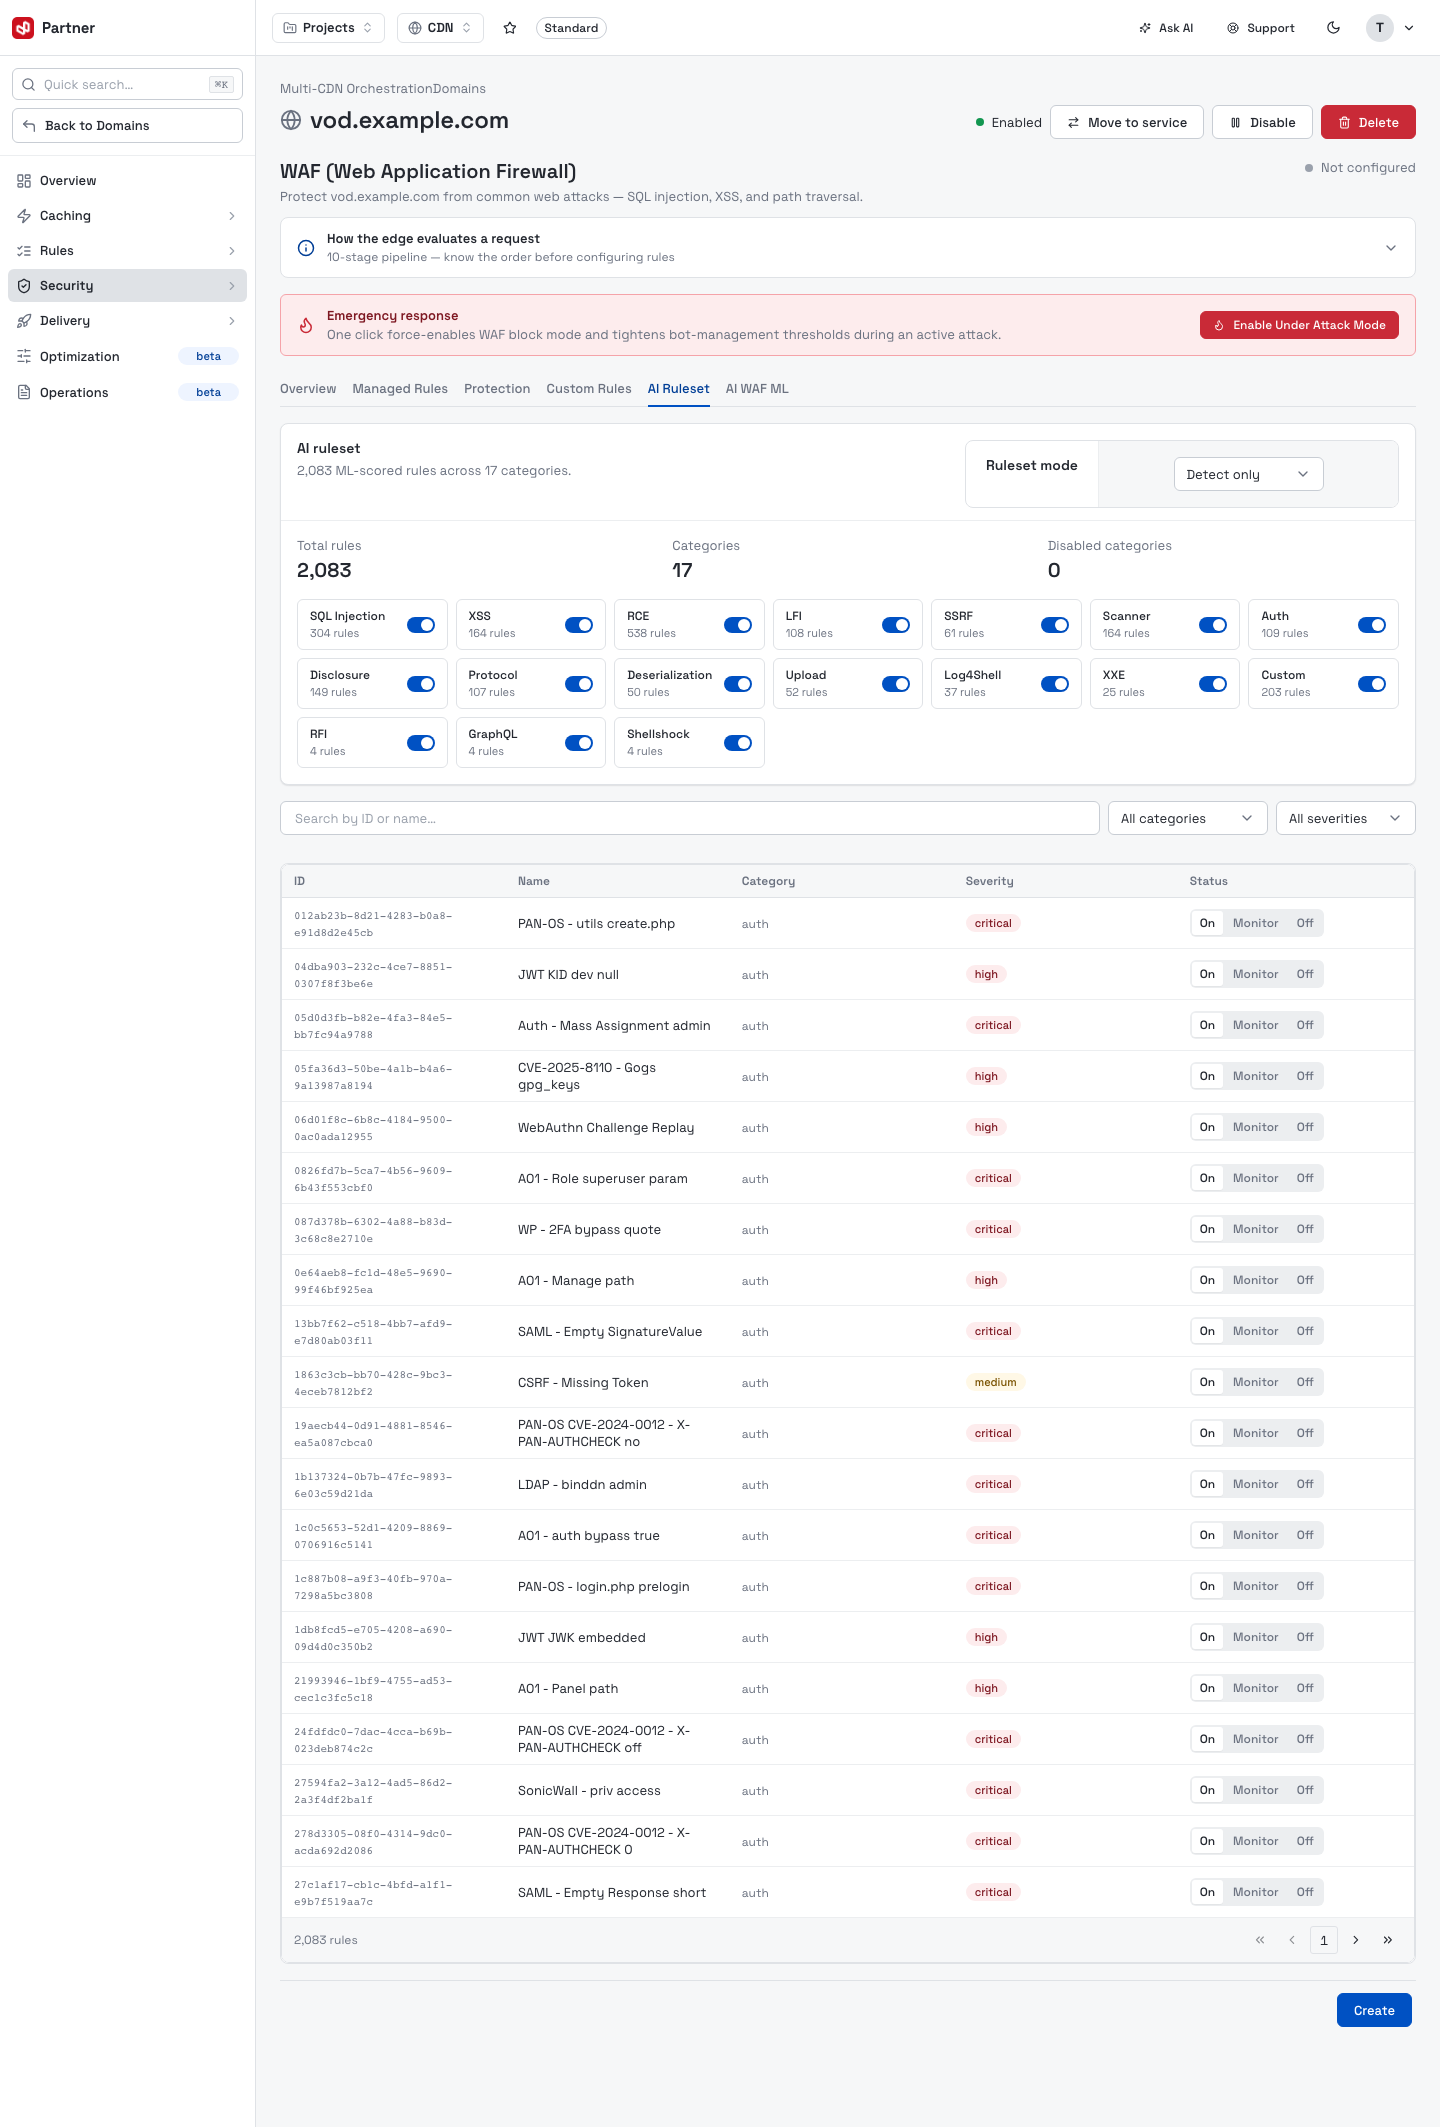Screen dimensions: 1440x2127
Task: Go to next page arrow in pagination
Action: point(1356,1940)
